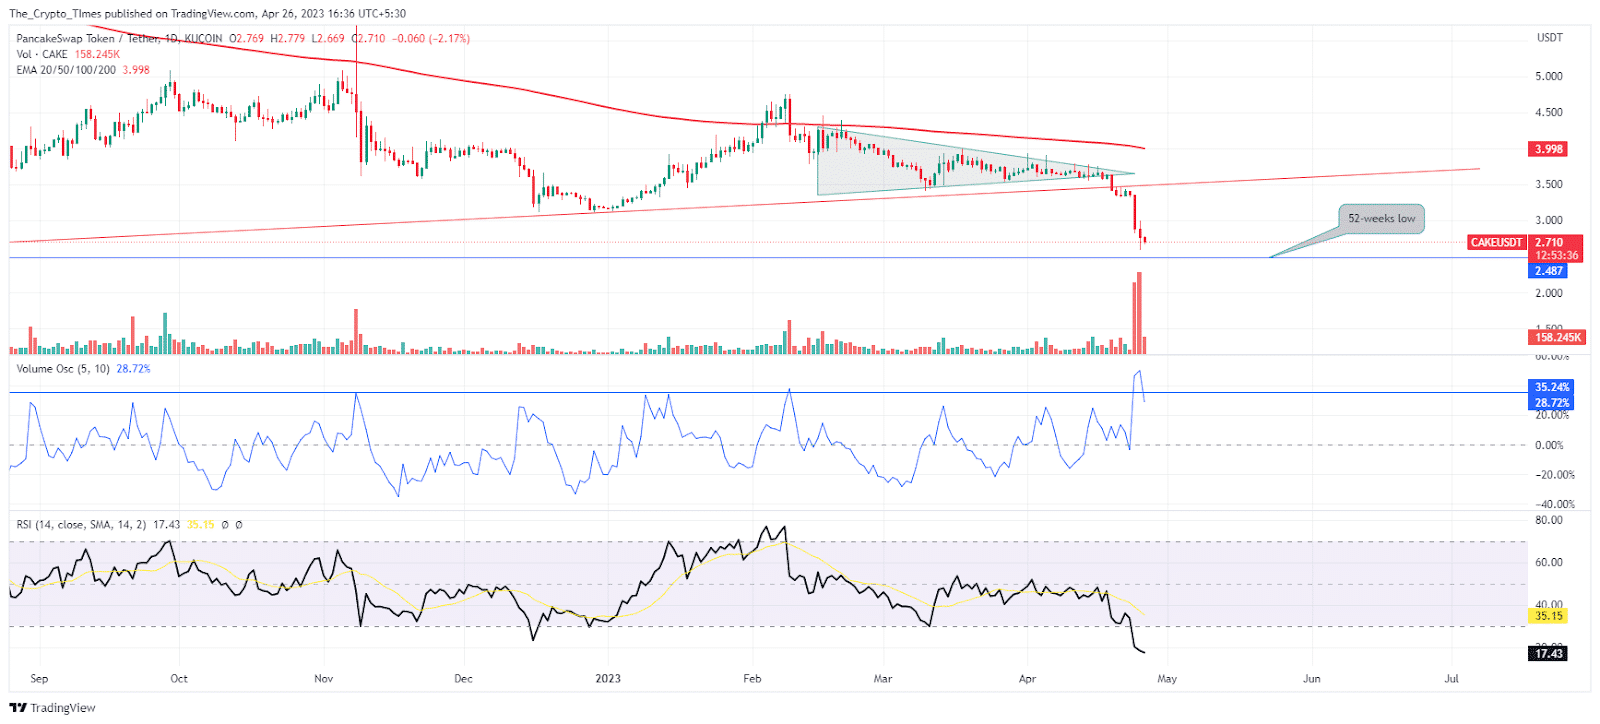Click the tallest red volume bar
Screen dimensions: 1600x724
(1139, 313)
